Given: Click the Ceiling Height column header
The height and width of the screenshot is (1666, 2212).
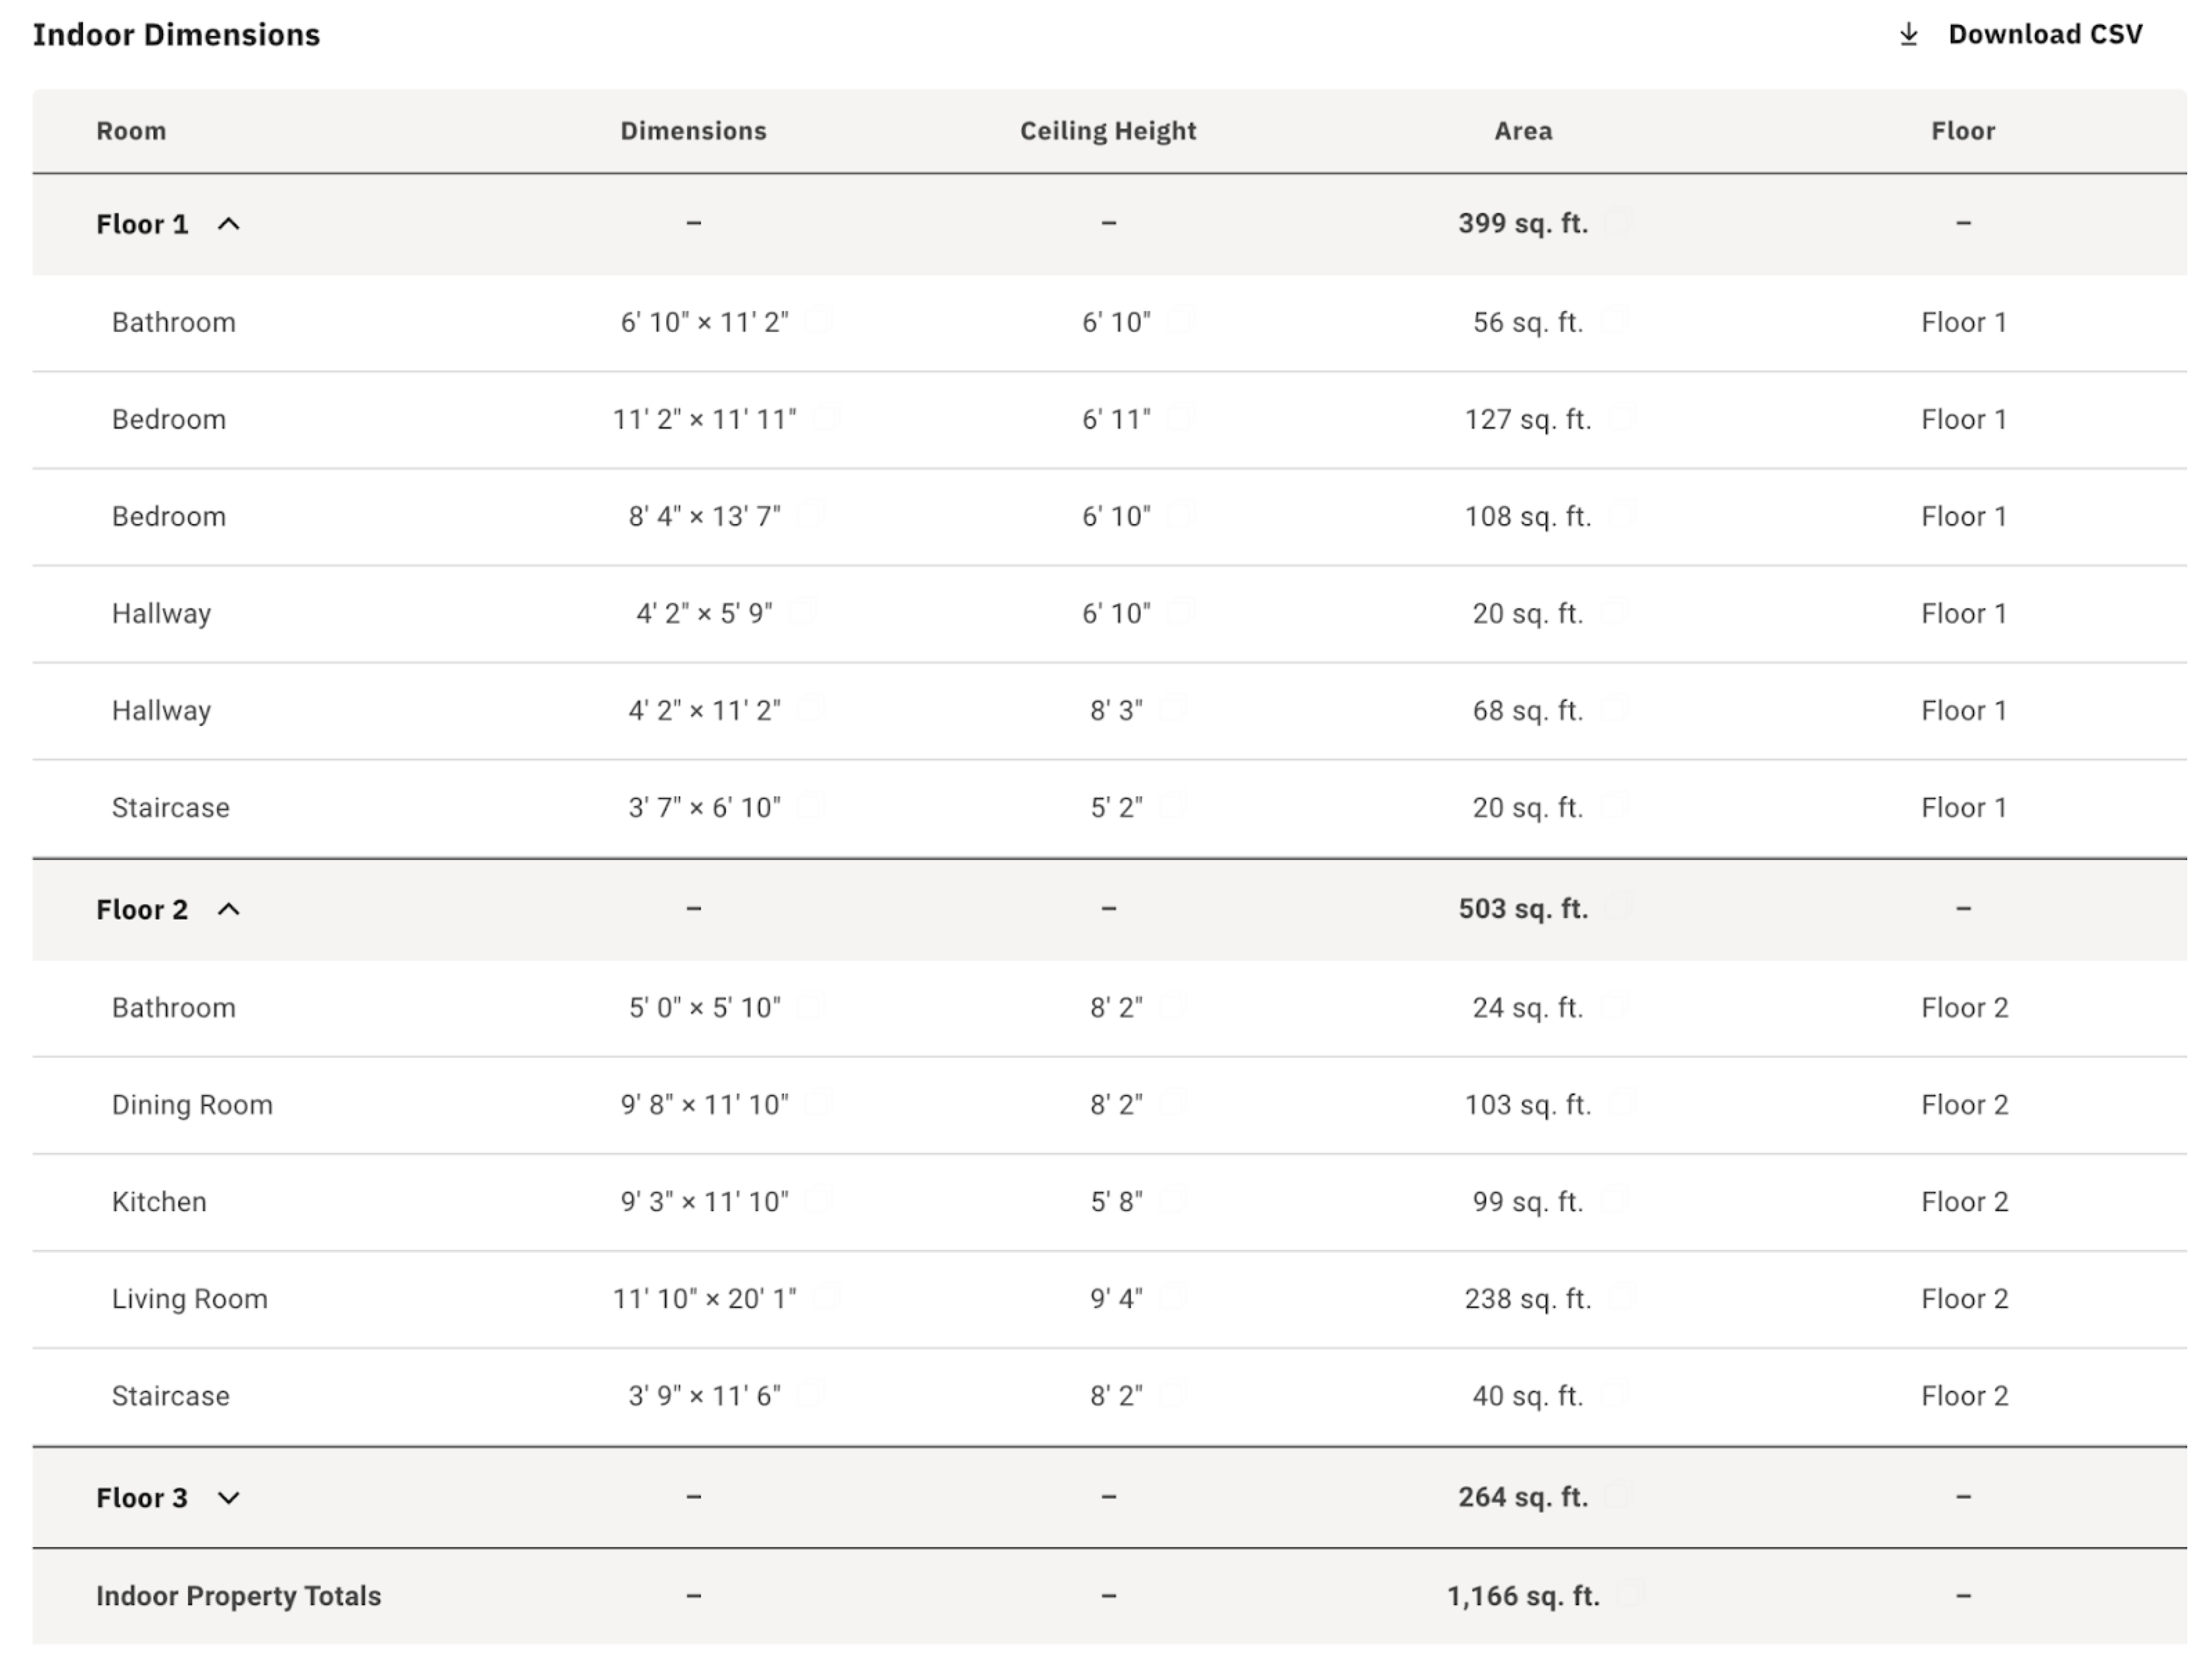Looking at the screenshot, I should (x=1108, y=131).
